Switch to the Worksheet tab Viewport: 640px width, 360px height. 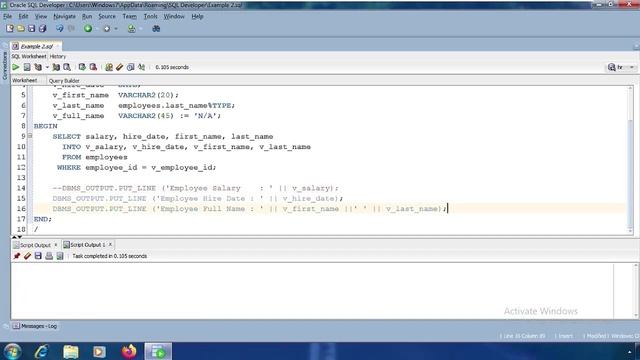click(24, 80)
